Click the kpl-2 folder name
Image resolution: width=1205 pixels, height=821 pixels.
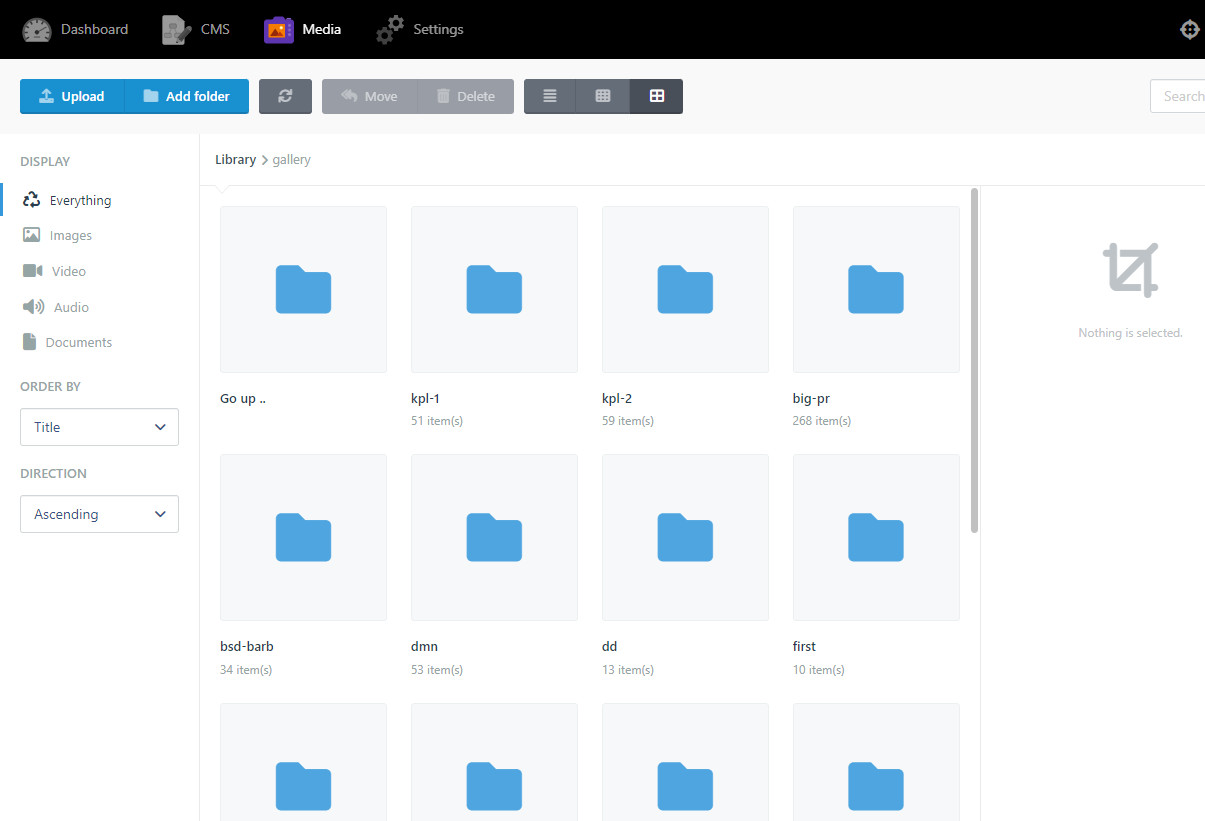(x=617, y=398)
